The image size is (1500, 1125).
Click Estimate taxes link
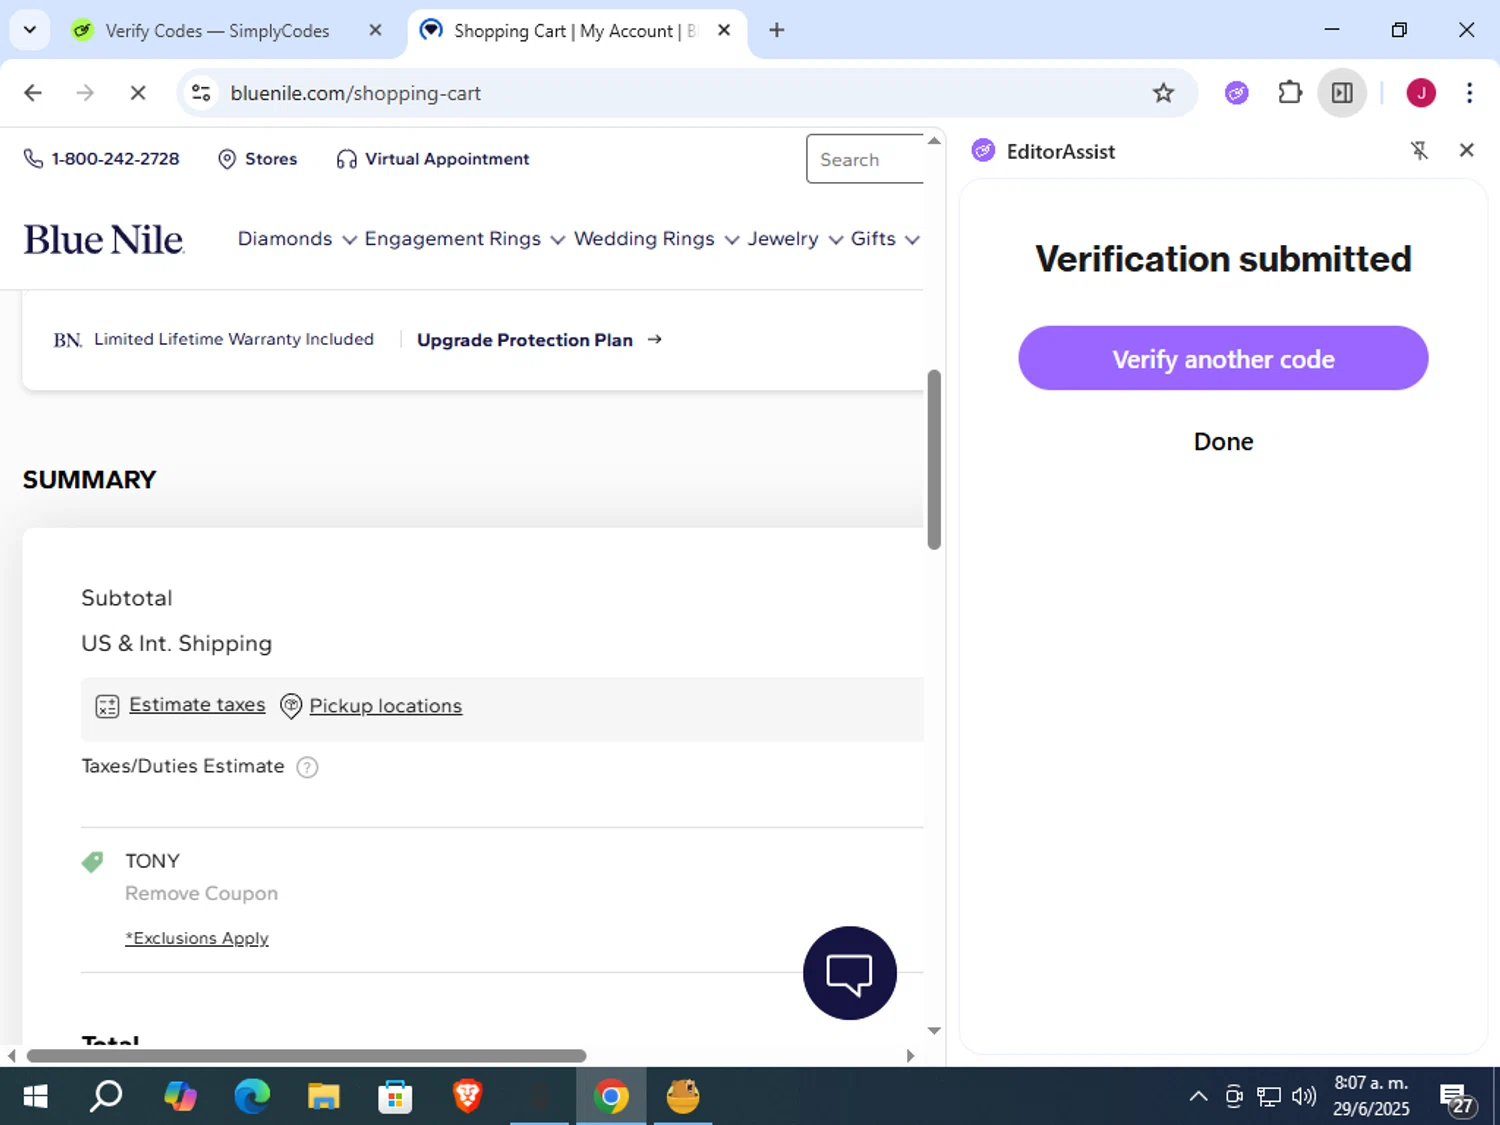197,705
